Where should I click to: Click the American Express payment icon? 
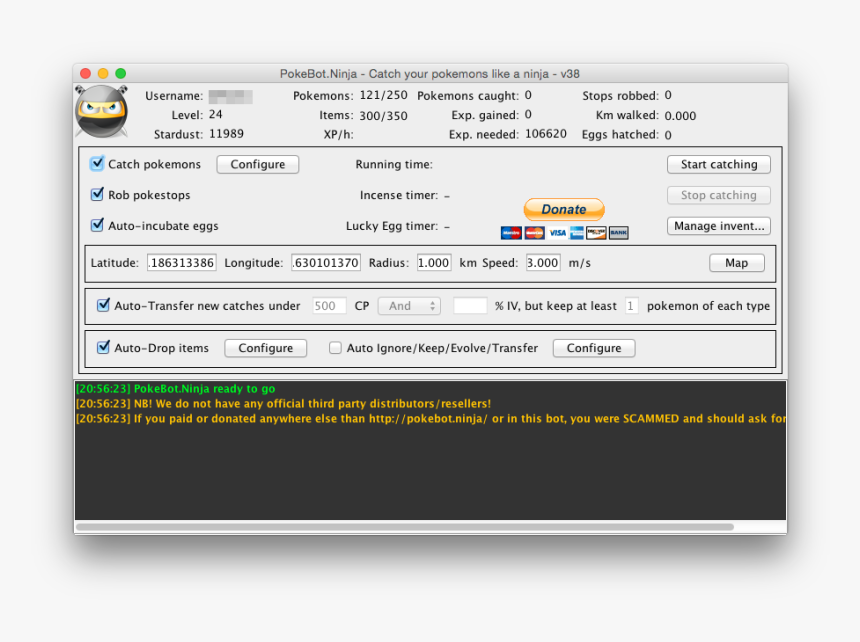[575, 232]
